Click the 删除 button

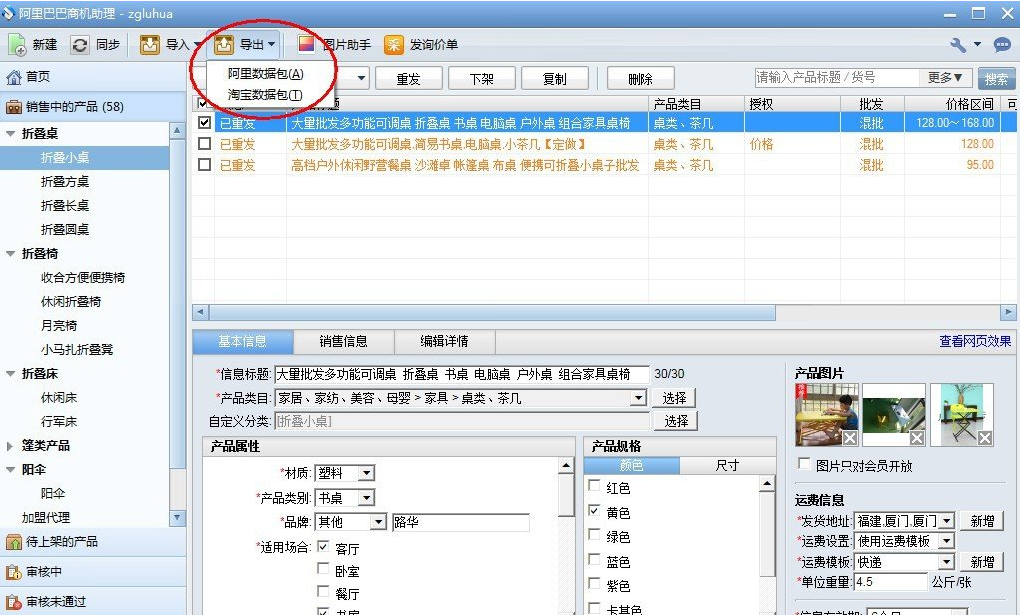coord(640,79)
